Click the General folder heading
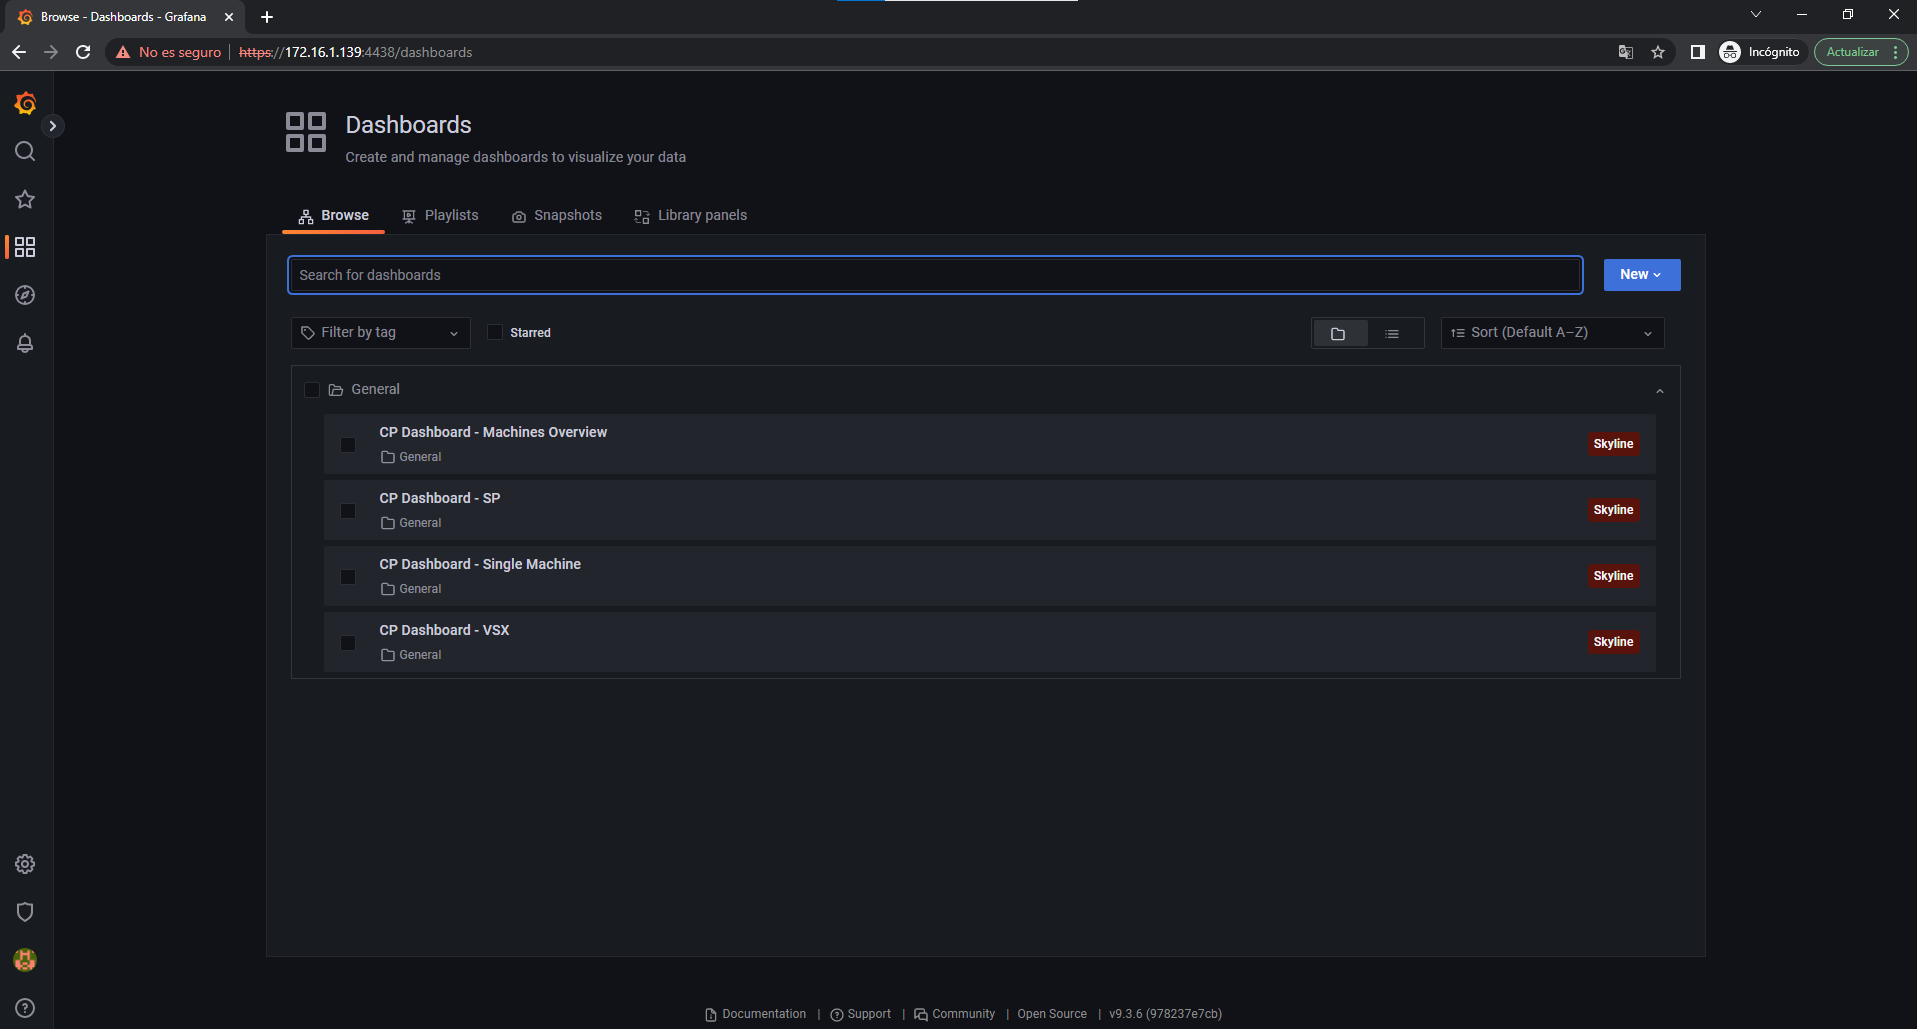 [x=375, y=389]
